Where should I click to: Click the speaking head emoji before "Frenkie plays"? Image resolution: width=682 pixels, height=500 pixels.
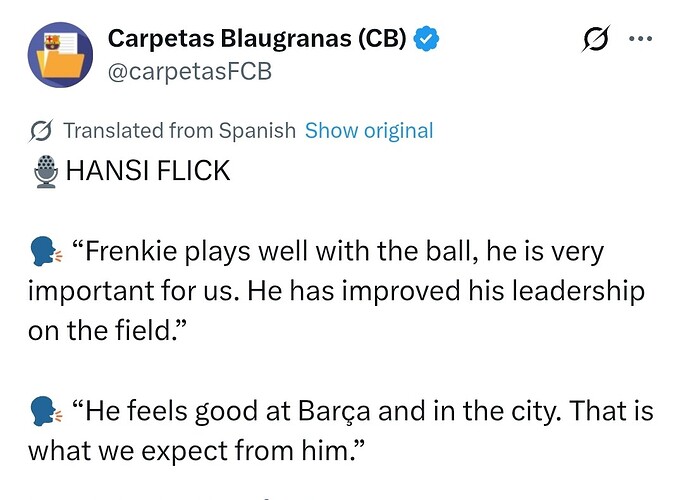tap(46, 252)
